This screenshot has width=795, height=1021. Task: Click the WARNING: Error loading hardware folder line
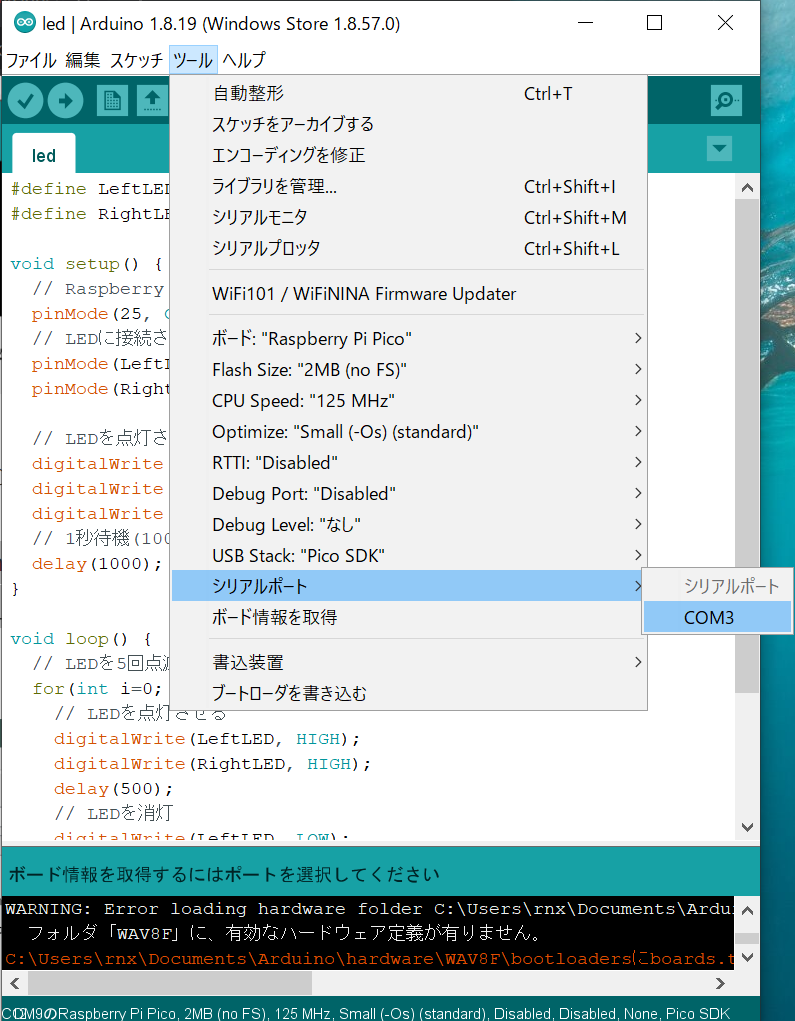pyautogui.click(x=369, y=909)
